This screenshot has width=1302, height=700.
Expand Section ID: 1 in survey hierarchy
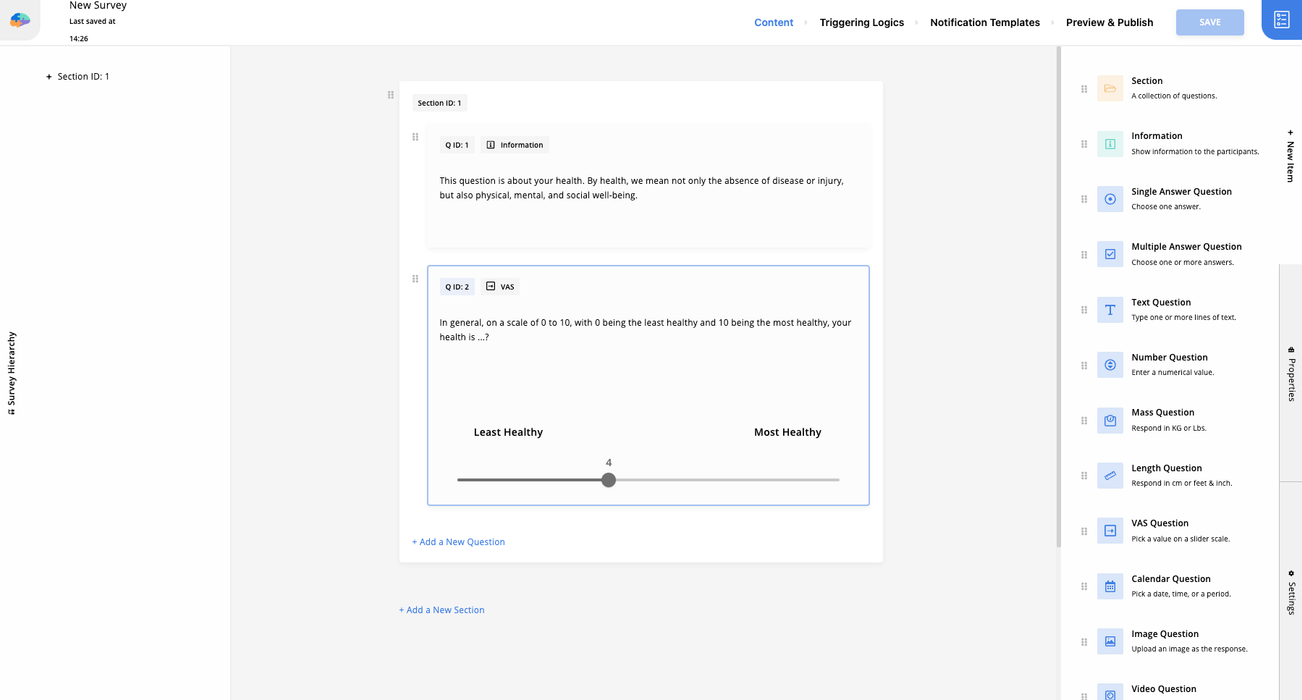click(47, 76)
